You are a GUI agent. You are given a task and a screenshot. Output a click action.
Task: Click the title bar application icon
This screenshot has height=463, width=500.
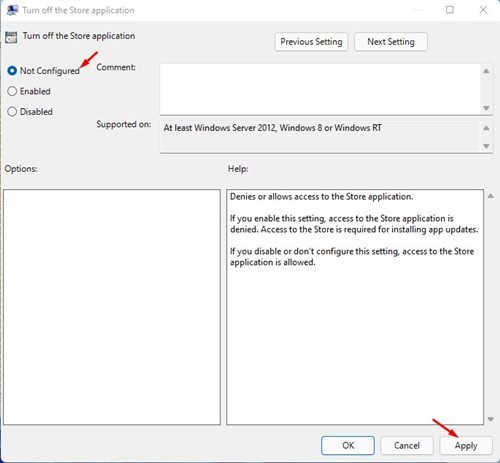point(12,10)
